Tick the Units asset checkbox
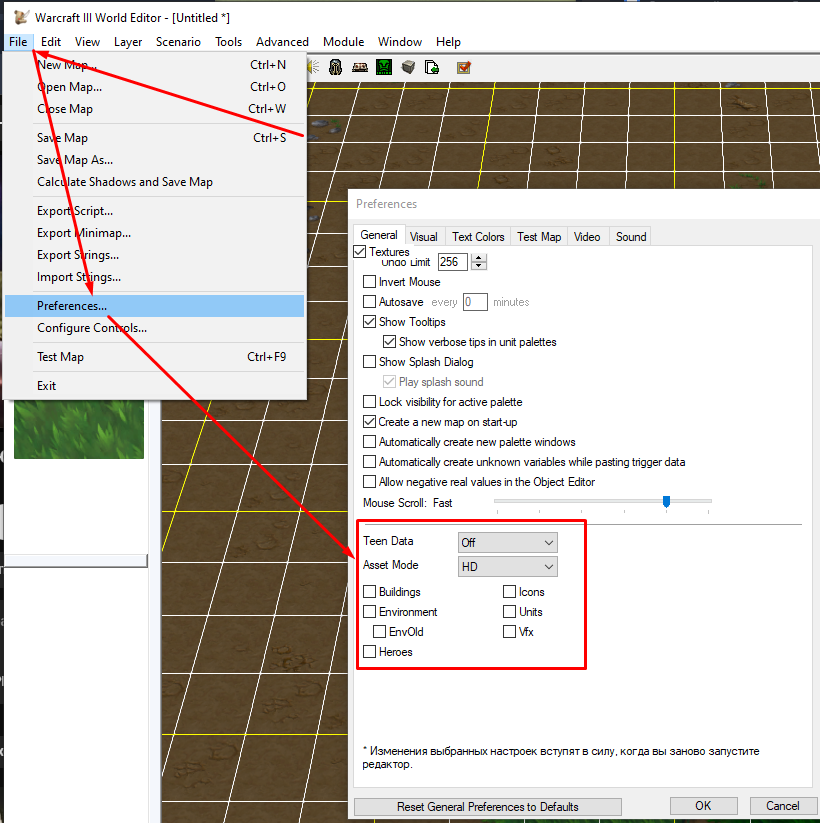Viewport: 820px width, 823px height. [509, 612]
